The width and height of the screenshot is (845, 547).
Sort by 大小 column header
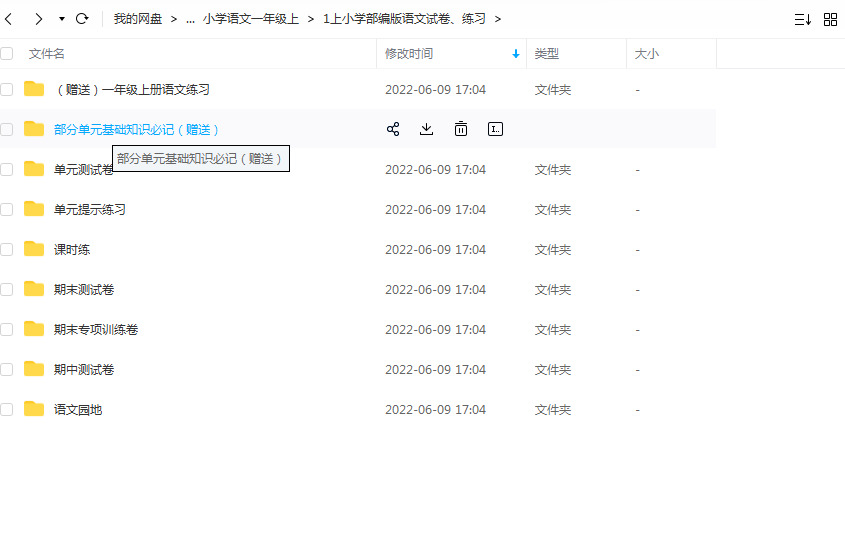647,54
